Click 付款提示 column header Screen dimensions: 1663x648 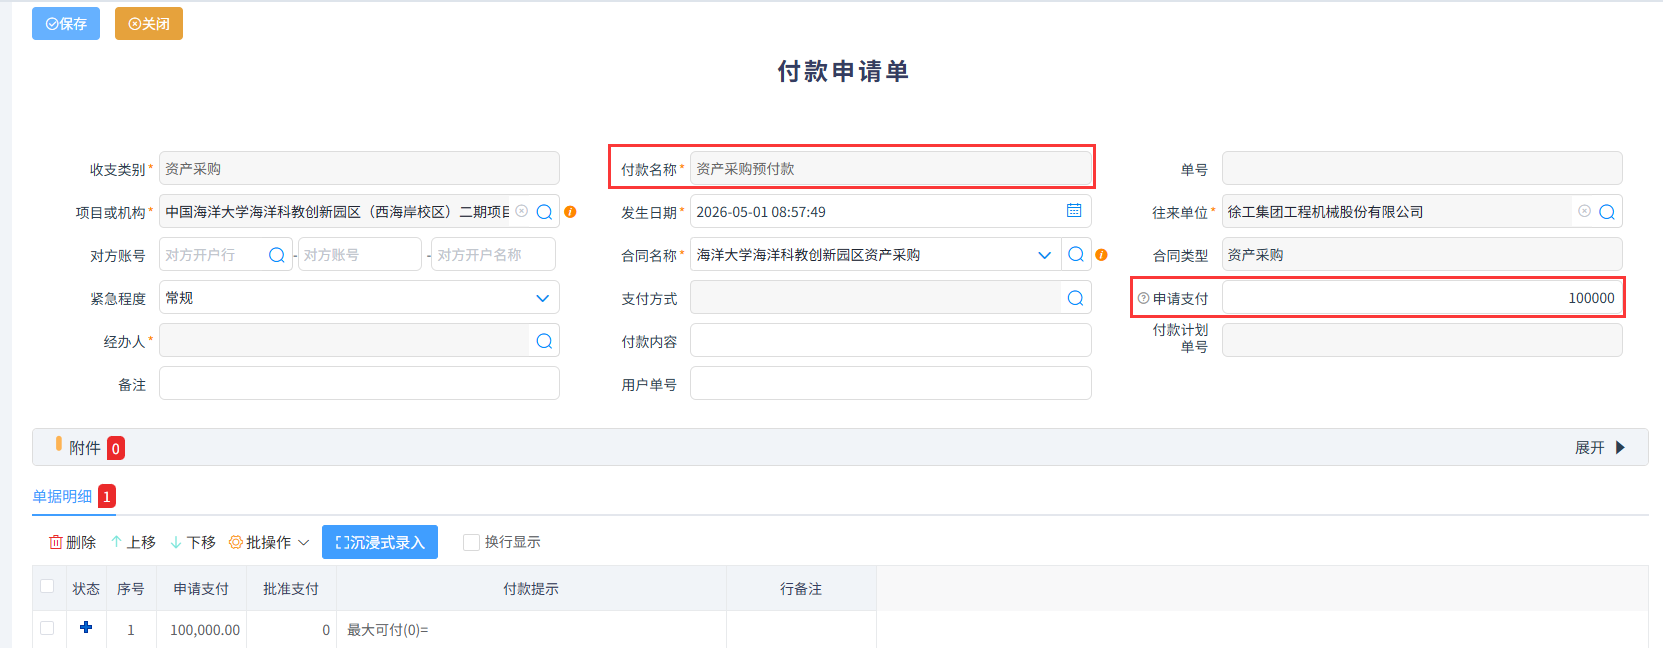coord(531,589)
